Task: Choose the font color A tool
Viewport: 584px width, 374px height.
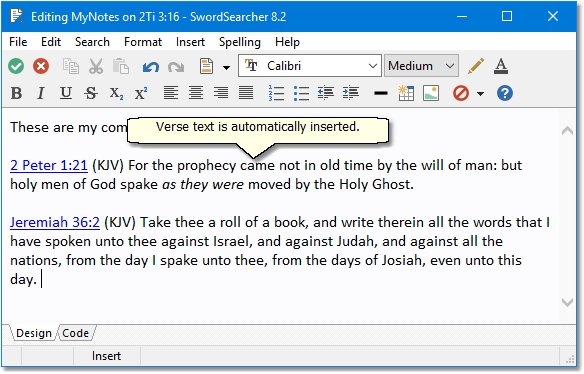Action: click(501, 66)
